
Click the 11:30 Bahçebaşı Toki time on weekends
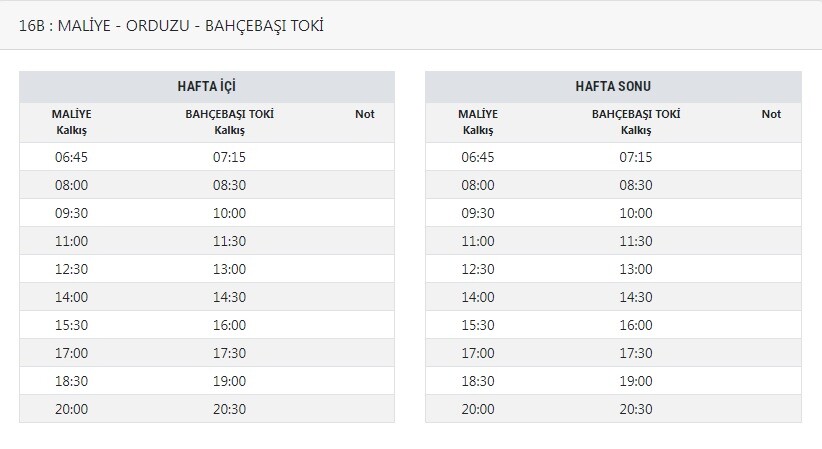click(636, 241)
